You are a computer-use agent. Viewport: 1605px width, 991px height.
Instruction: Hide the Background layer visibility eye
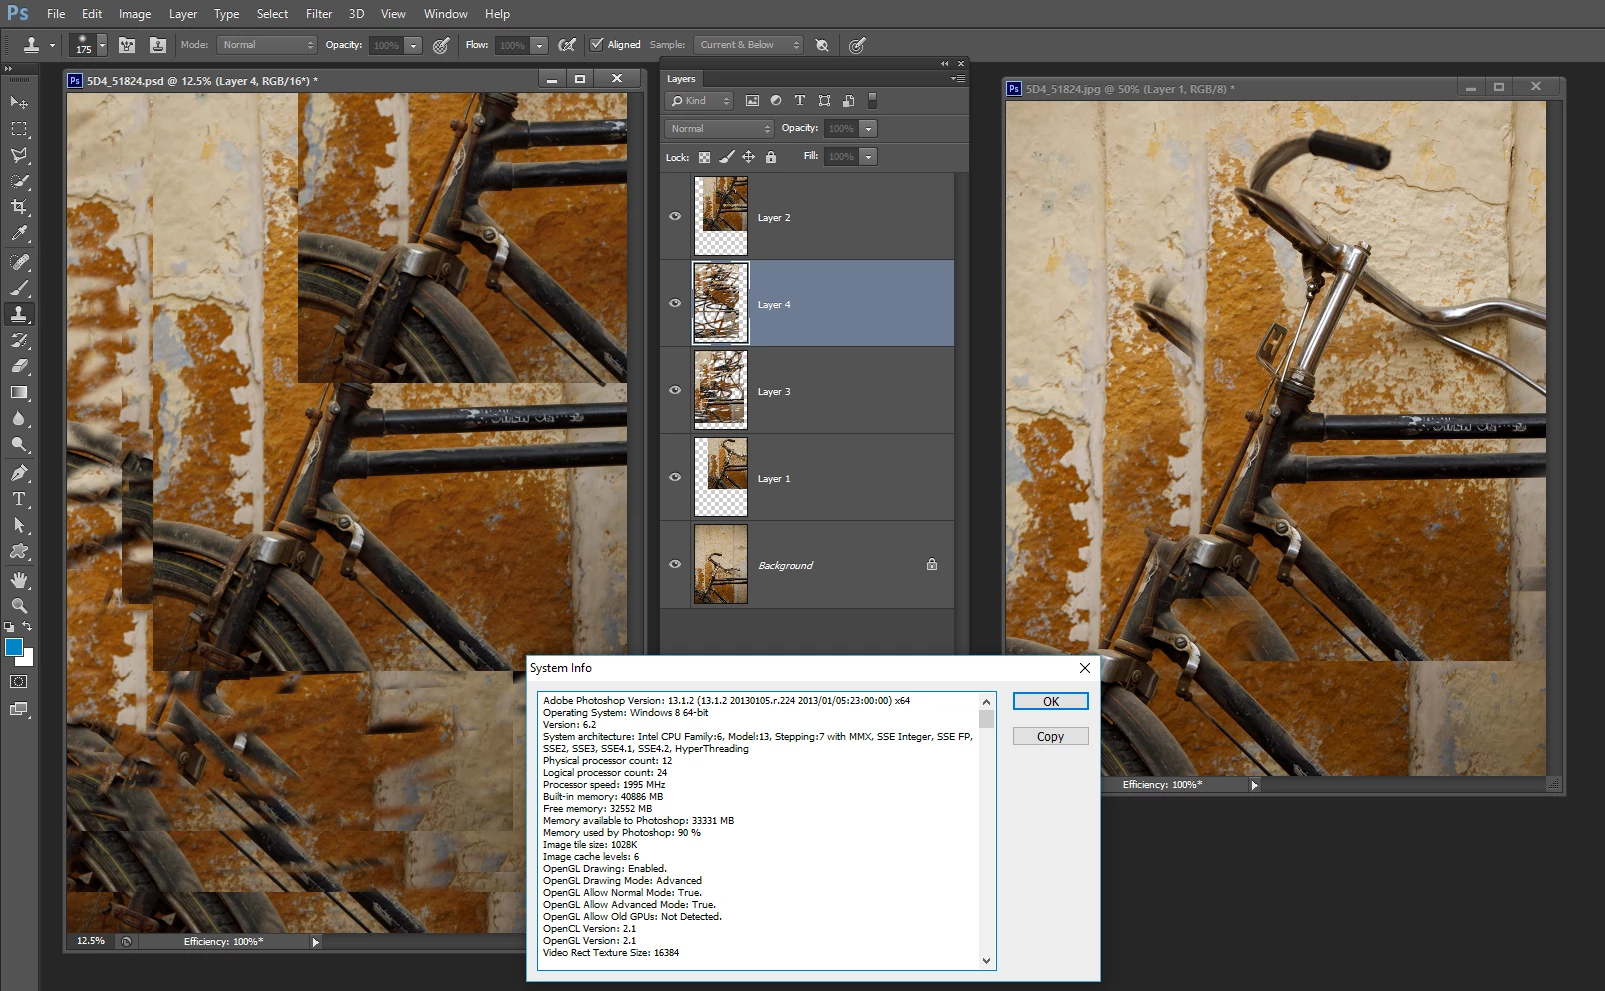tap(675, 565)
